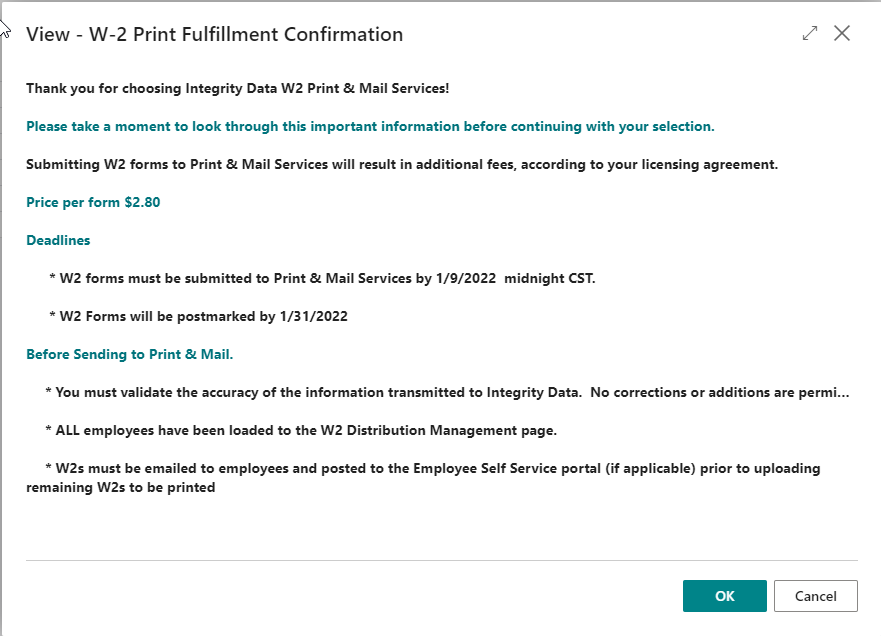Click the OK button
Viewport: 881px width, 636px height.
click(x=724, y=596)
